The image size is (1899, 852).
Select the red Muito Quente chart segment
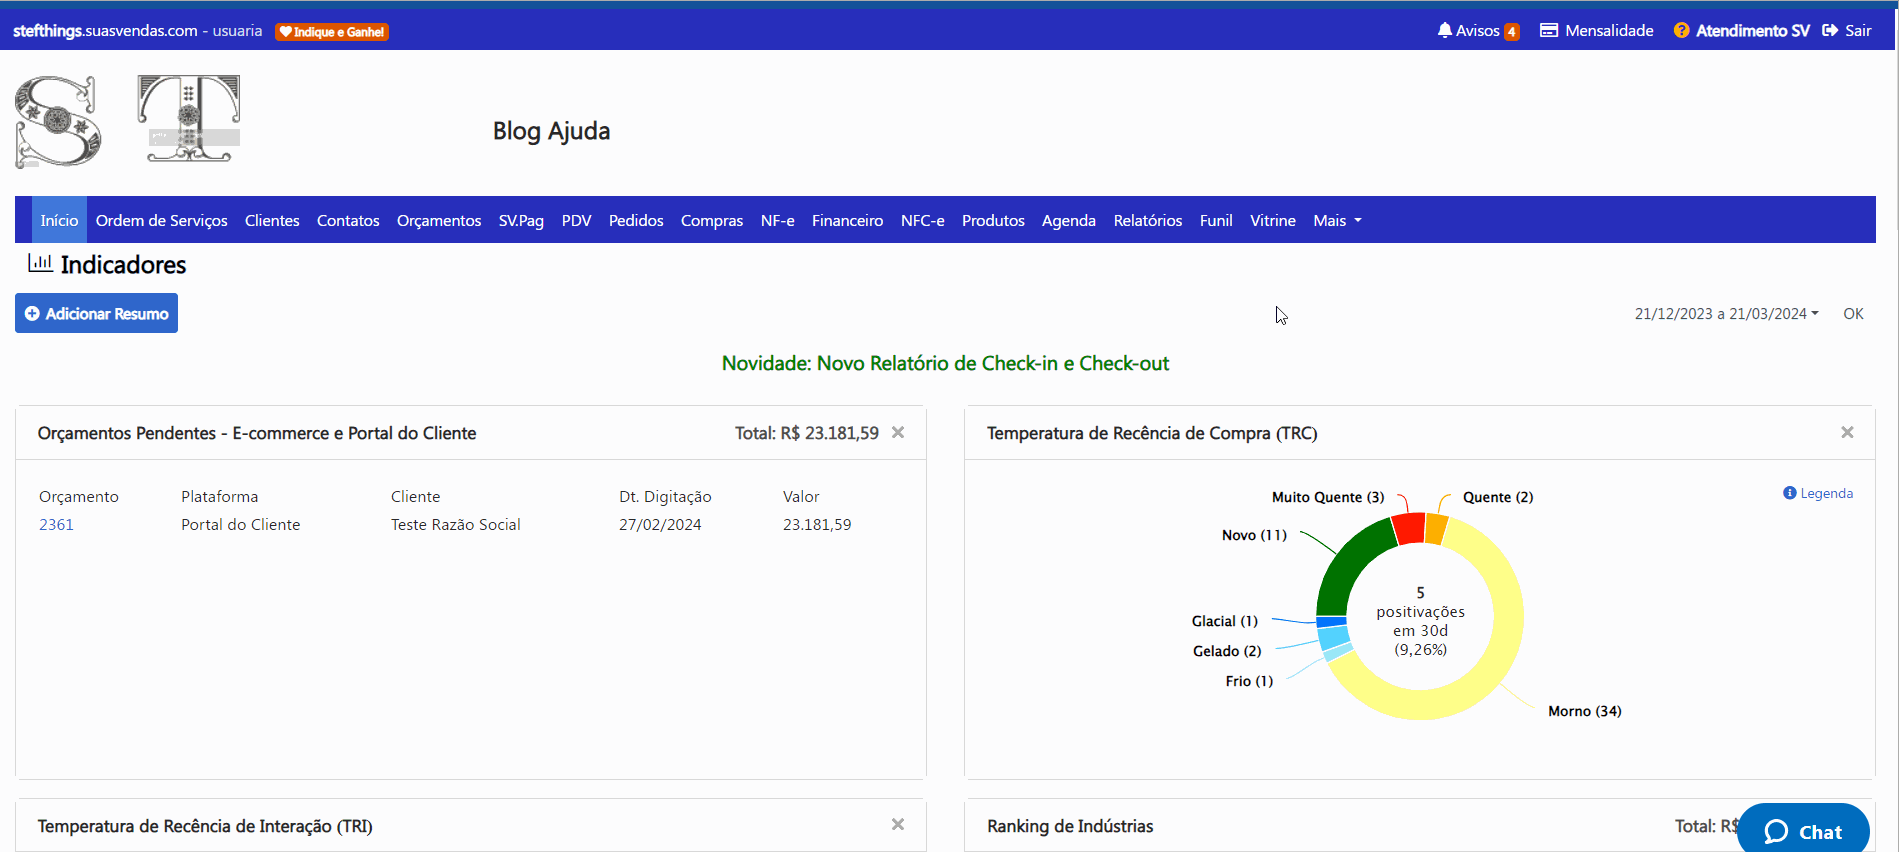pos(1409,529)
